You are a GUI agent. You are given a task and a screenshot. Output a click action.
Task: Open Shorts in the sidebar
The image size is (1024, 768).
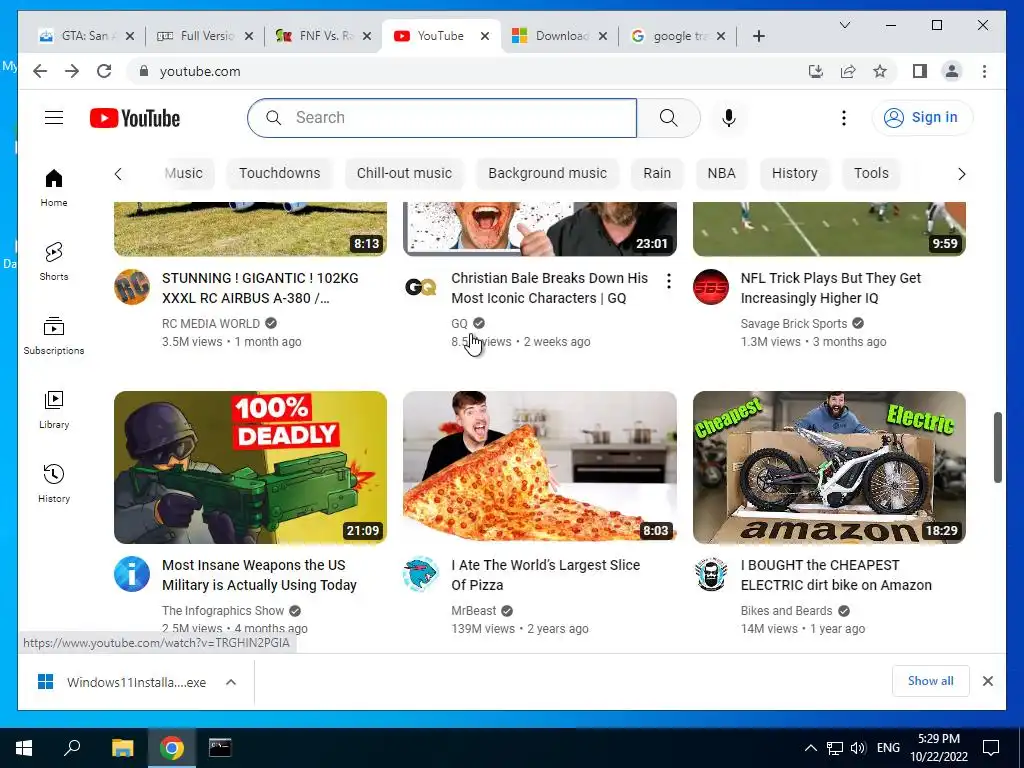[x=54, y=262]
